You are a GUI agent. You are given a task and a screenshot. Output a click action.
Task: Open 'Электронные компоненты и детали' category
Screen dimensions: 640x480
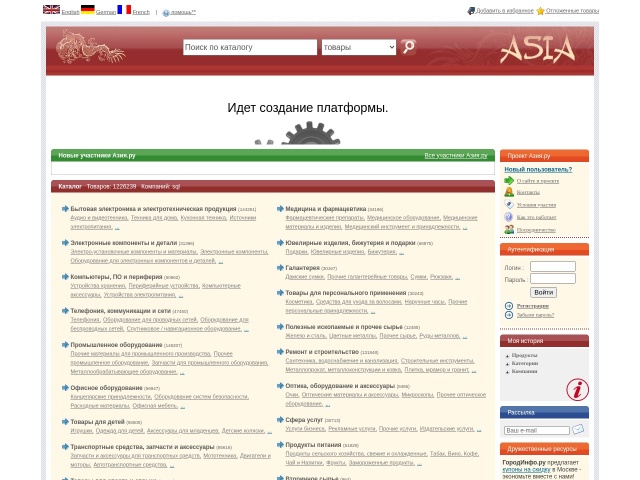124,243
